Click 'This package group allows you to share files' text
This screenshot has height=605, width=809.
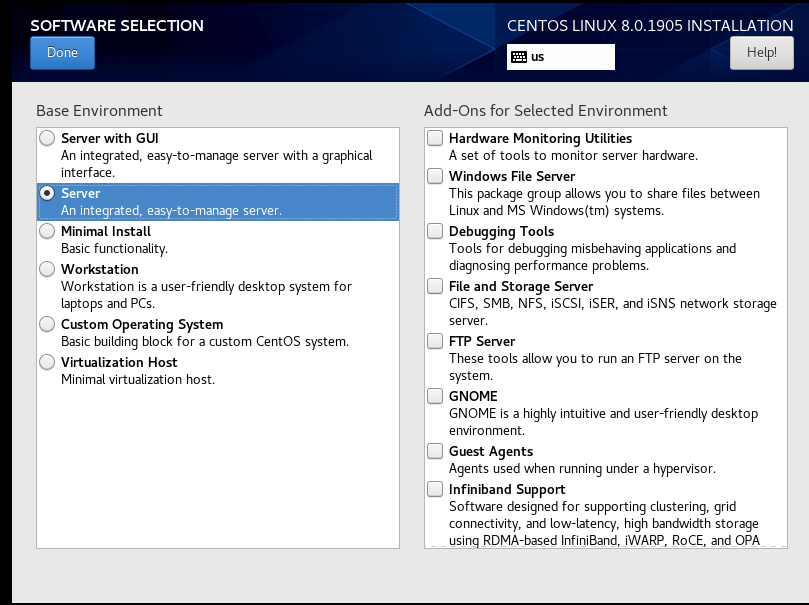pos(604,202)
